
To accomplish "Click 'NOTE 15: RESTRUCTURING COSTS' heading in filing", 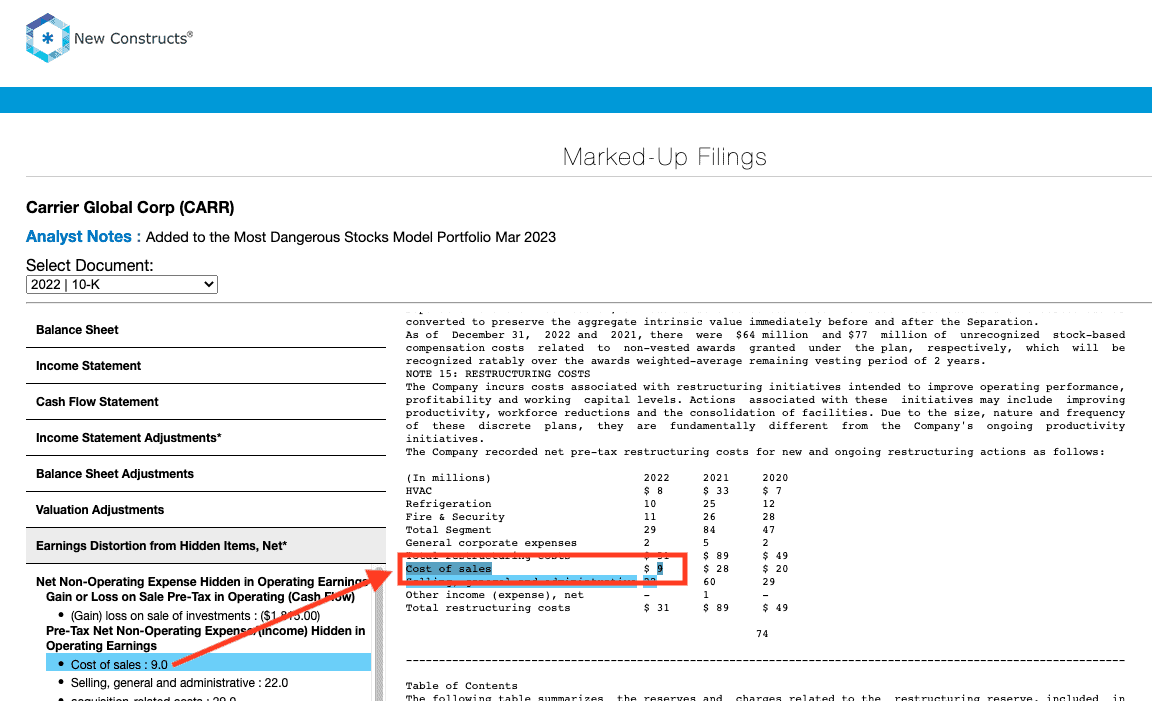I will [x=497, y=374].
